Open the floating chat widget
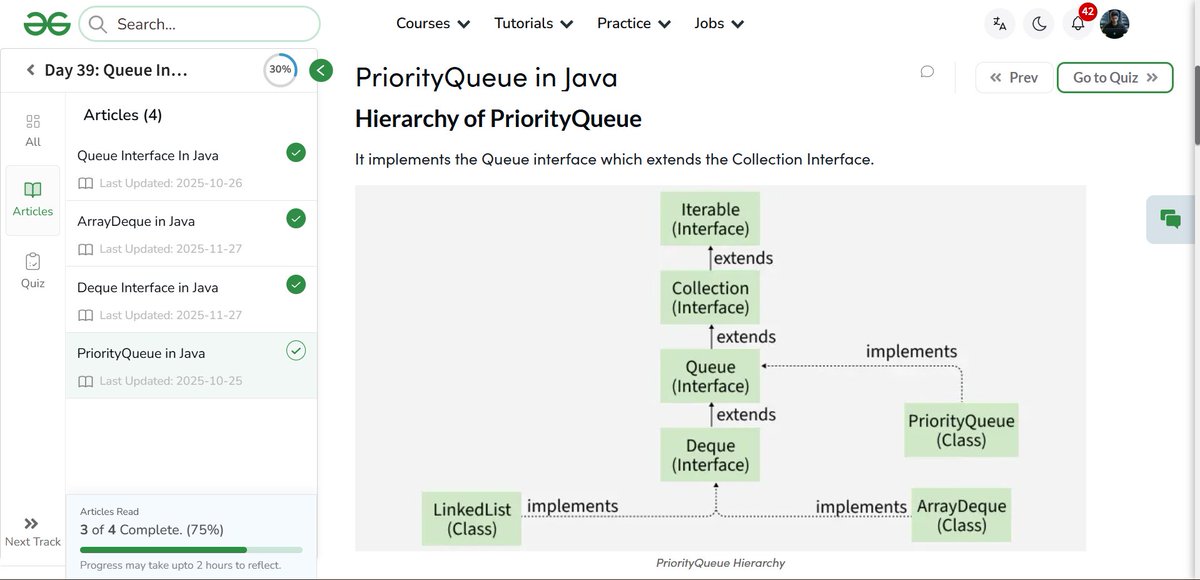This screenshot has width=1200, height=580. [x=1171, y=219]
